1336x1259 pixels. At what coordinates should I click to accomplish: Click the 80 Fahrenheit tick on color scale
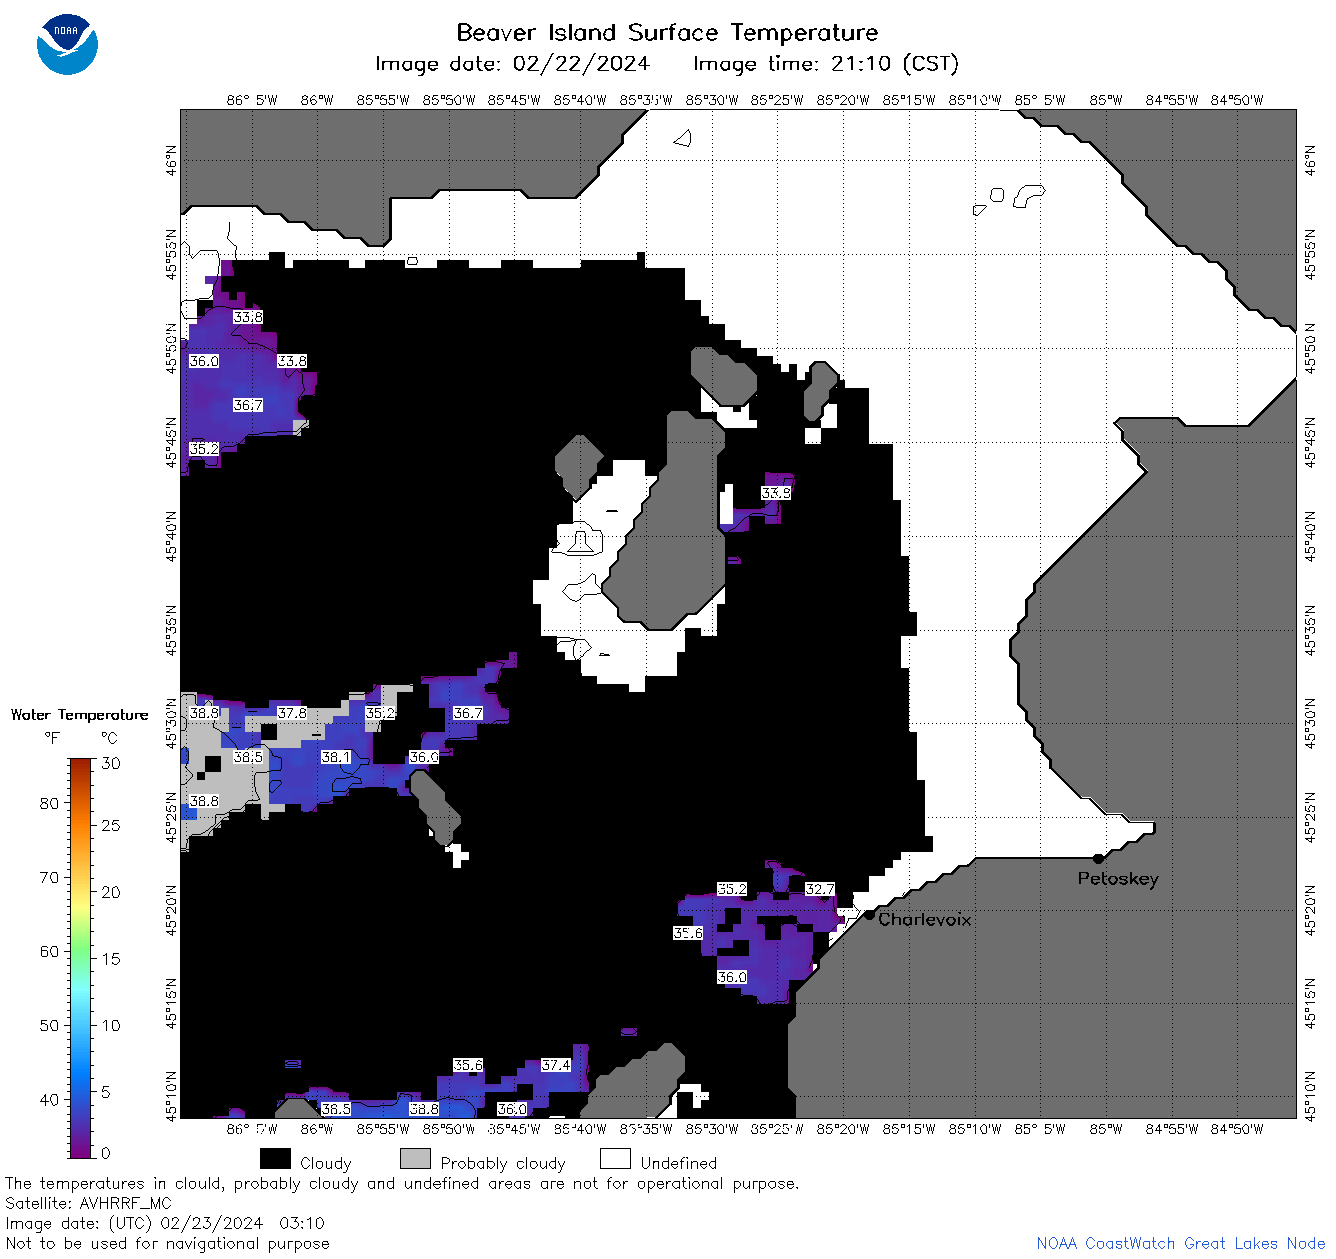pyautogui.click(x=49, y=803)
